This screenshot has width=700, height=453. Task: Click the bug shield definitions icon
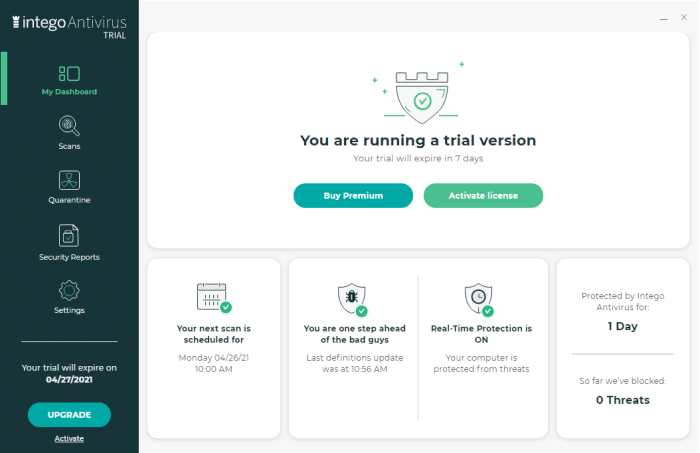[352, 299]
